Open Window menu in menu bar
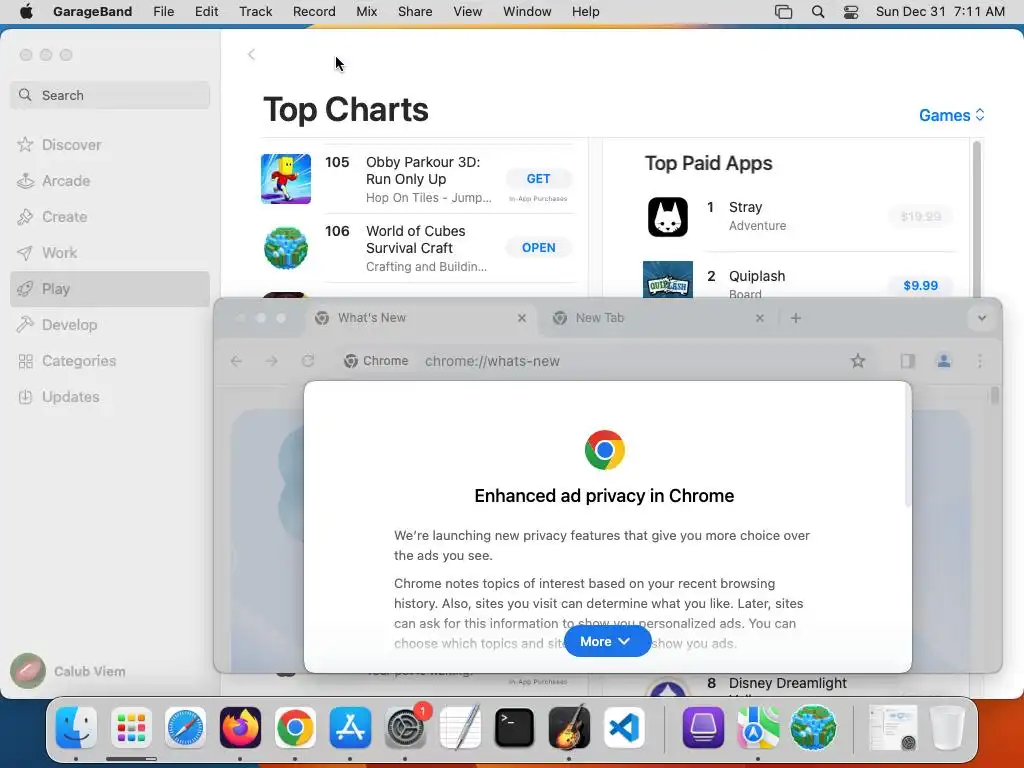 click(x=527, y=11)
